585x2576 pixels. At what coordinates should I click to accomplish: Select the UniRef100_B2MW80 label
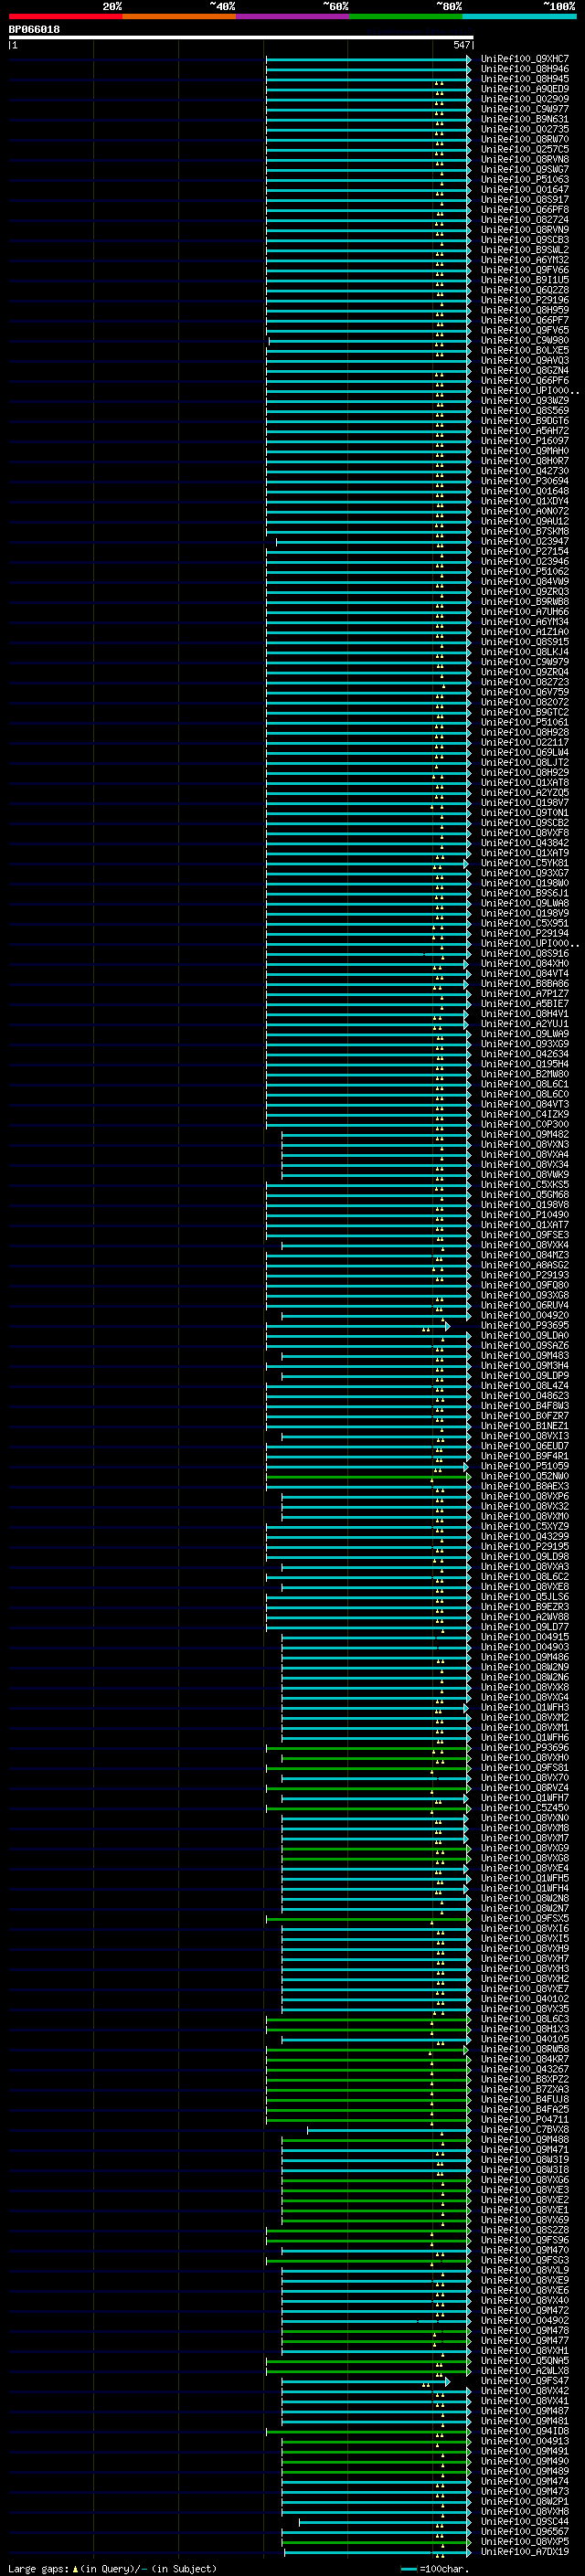click(x=525, y=1075)
